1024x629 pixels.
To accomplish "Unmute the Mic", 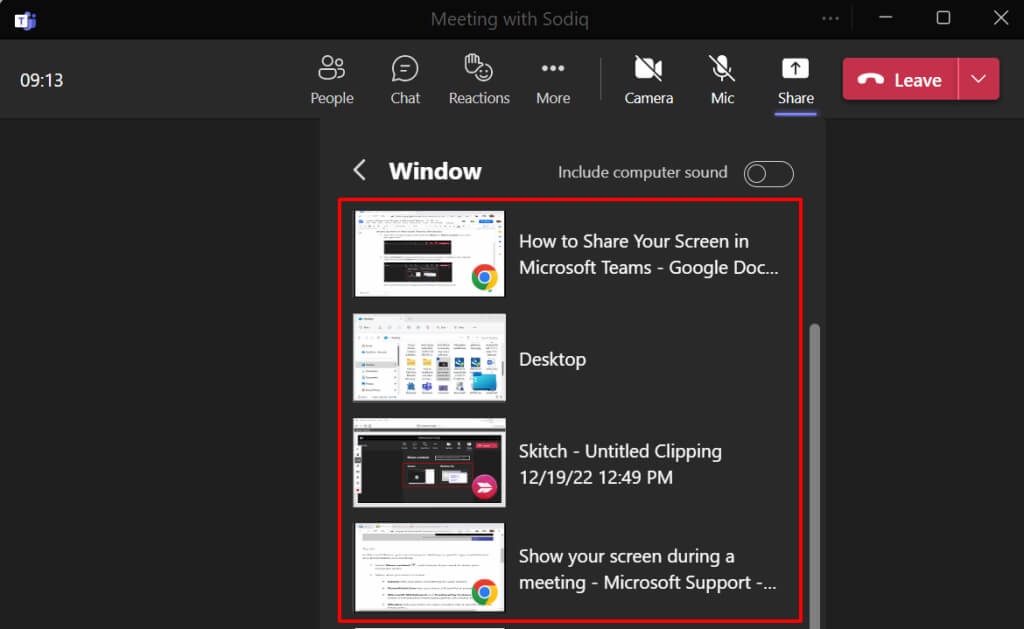I will pos(722,80).
